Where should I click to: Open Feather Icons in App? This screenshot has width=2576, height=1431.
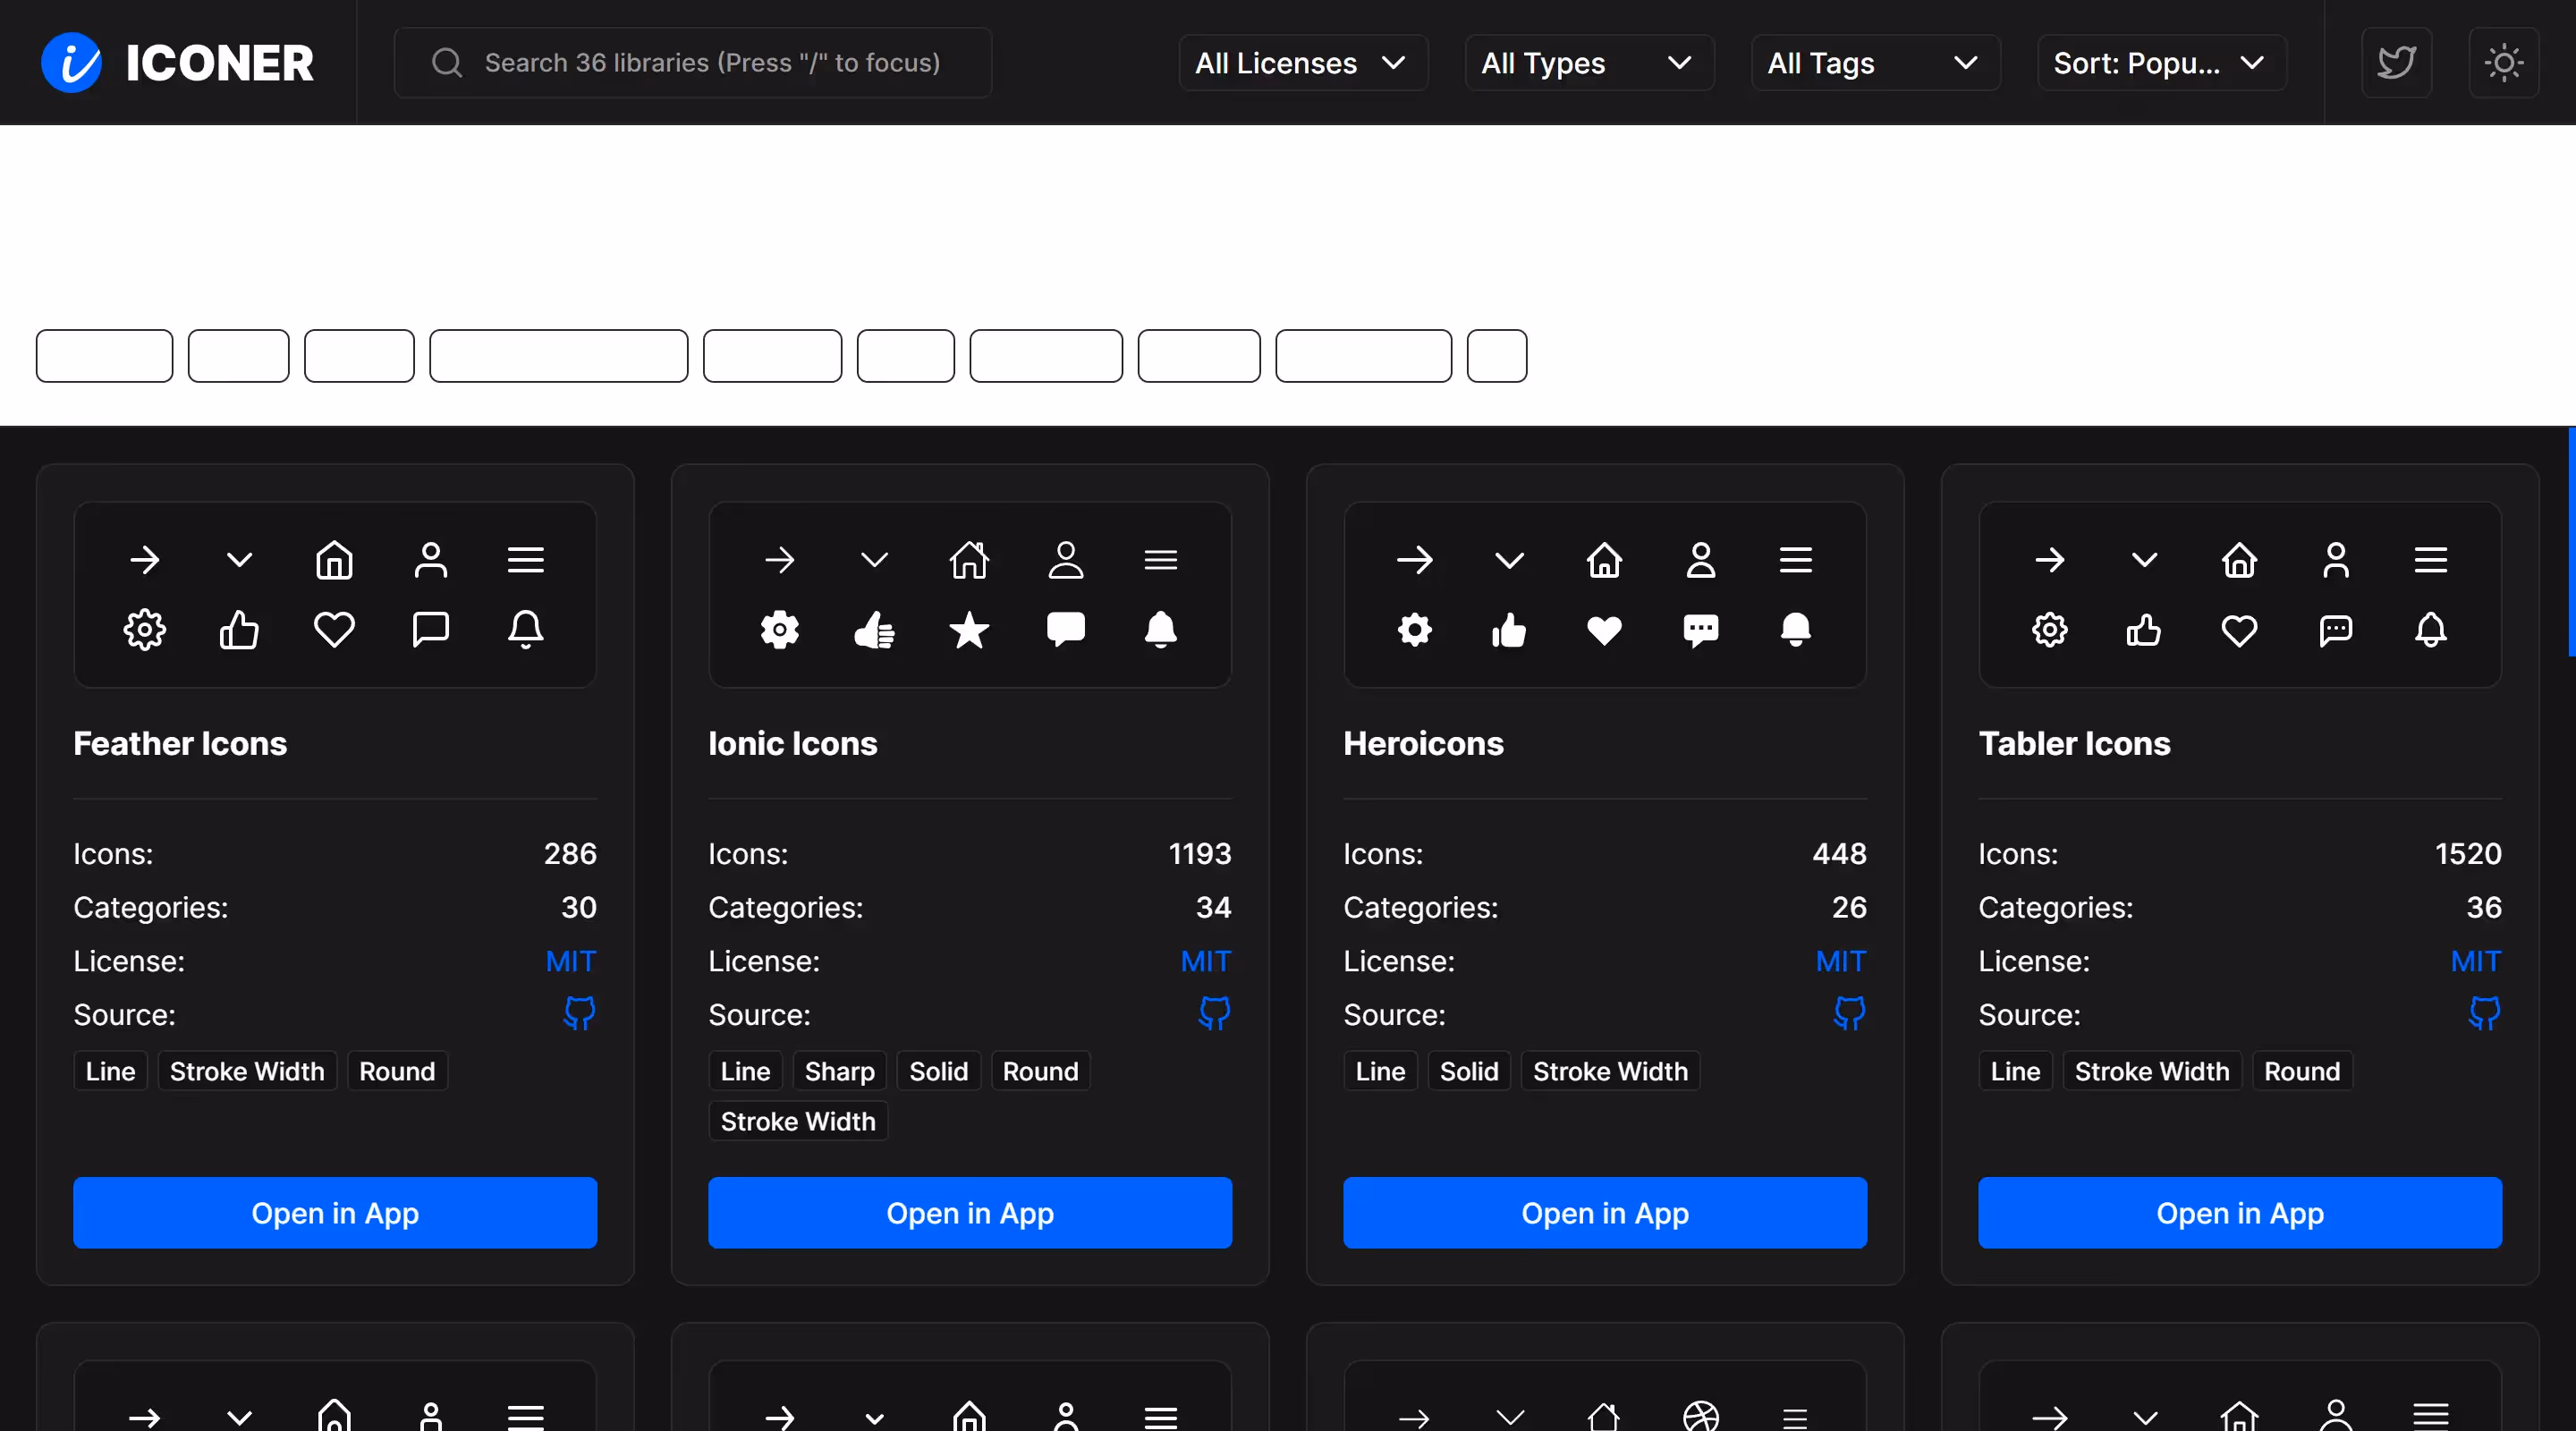(335, 1212)
